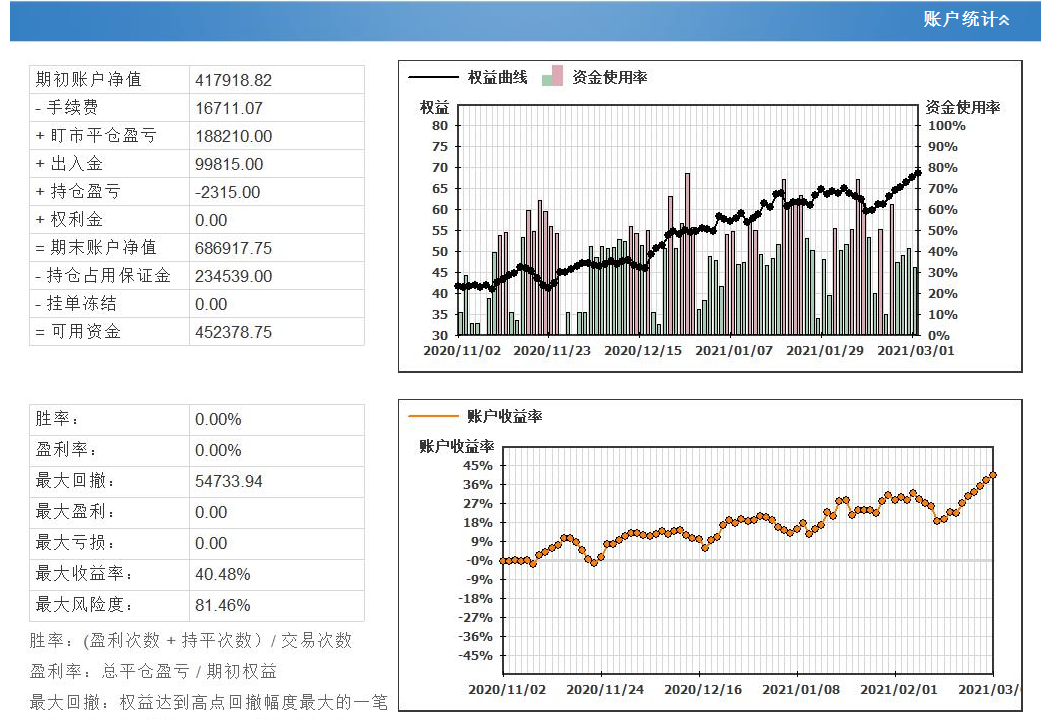
Task: Click the 资金使用率 legend label
Action: 610,77
